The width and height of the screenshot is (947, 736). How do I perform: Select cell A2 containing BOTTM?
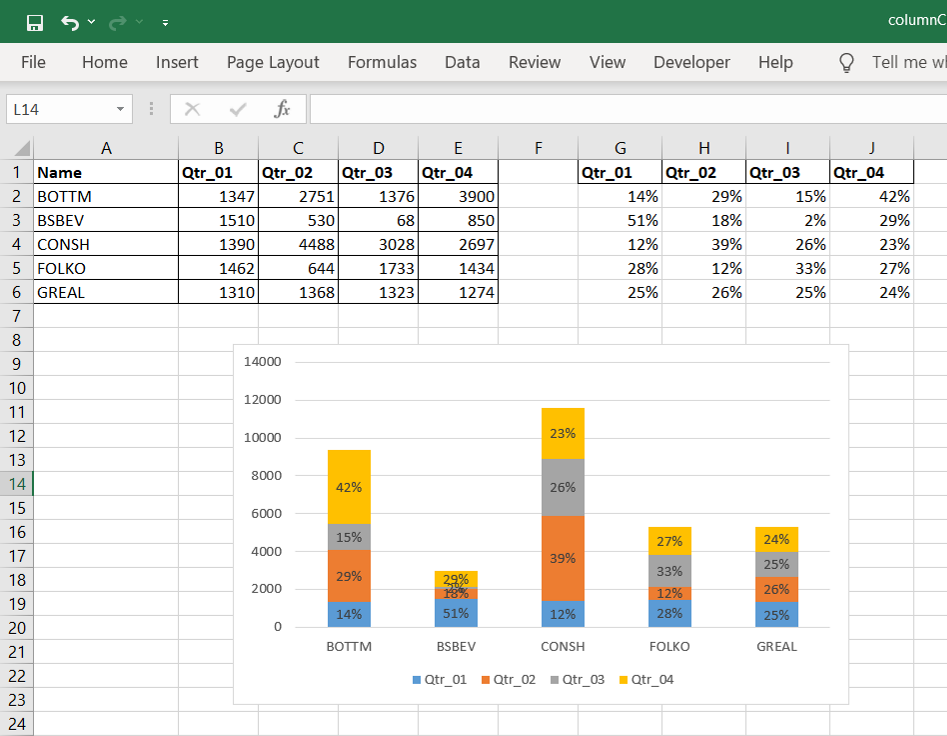coord(106,196)
